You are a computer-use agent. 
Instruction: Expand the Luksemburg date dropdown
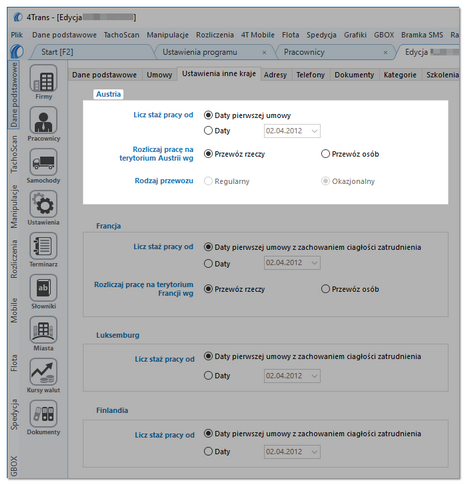click(x=314, y=376)
